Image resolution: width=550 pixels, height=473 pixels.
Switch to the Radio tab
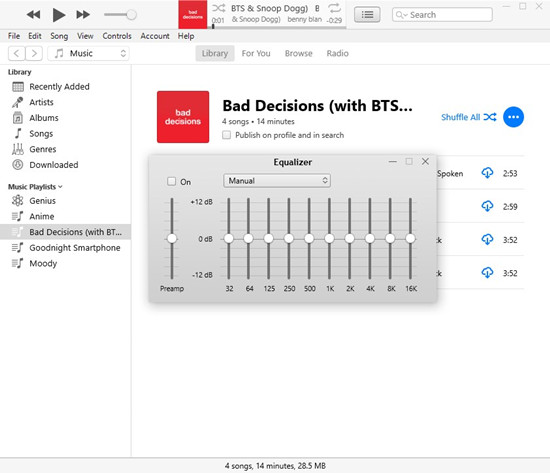[x=337, y=53]
